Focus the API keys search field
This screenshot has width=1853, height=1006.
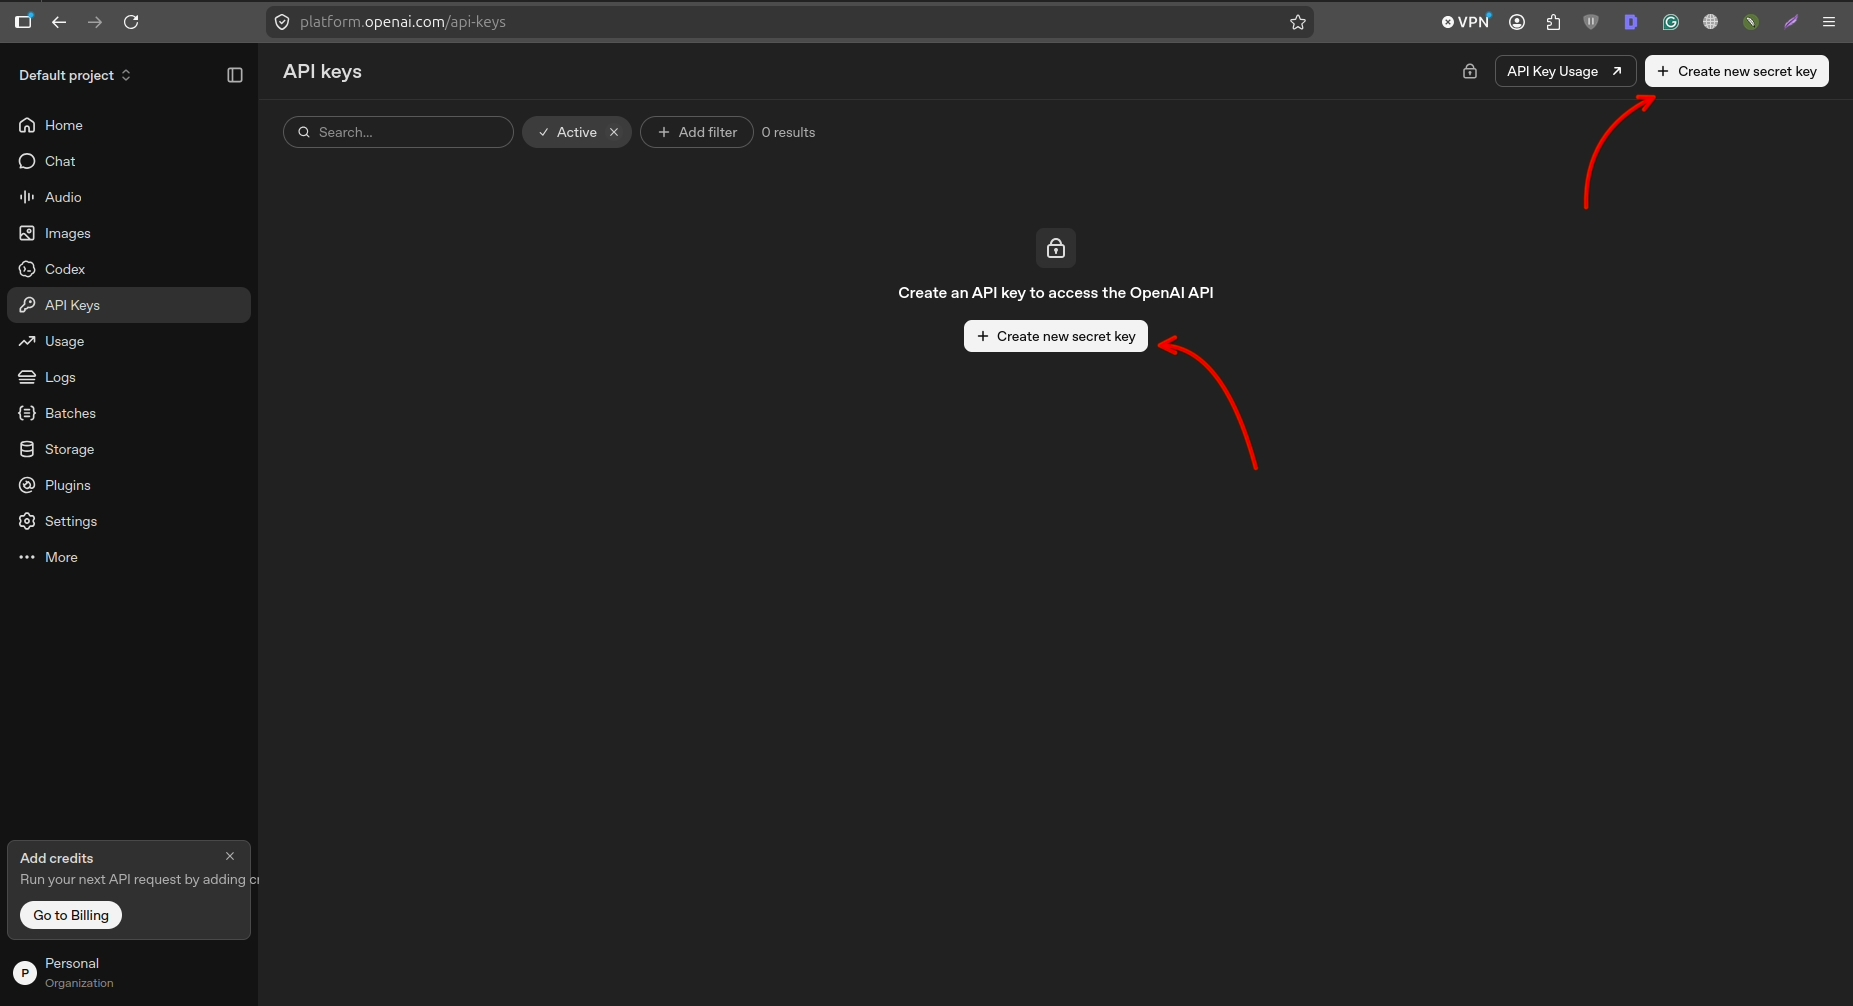(x=398, y=132)
